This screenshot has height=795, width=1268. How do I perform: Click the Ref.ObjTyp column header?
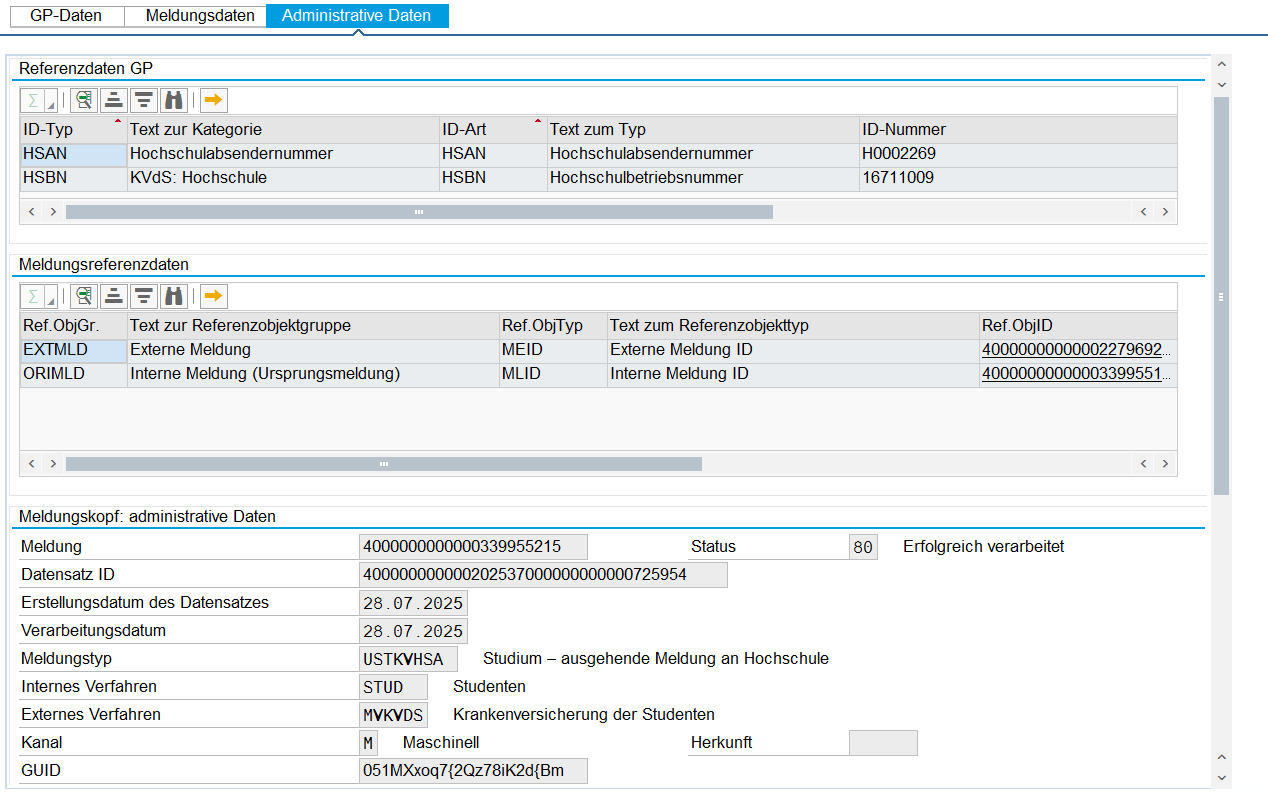coord(553,326)
